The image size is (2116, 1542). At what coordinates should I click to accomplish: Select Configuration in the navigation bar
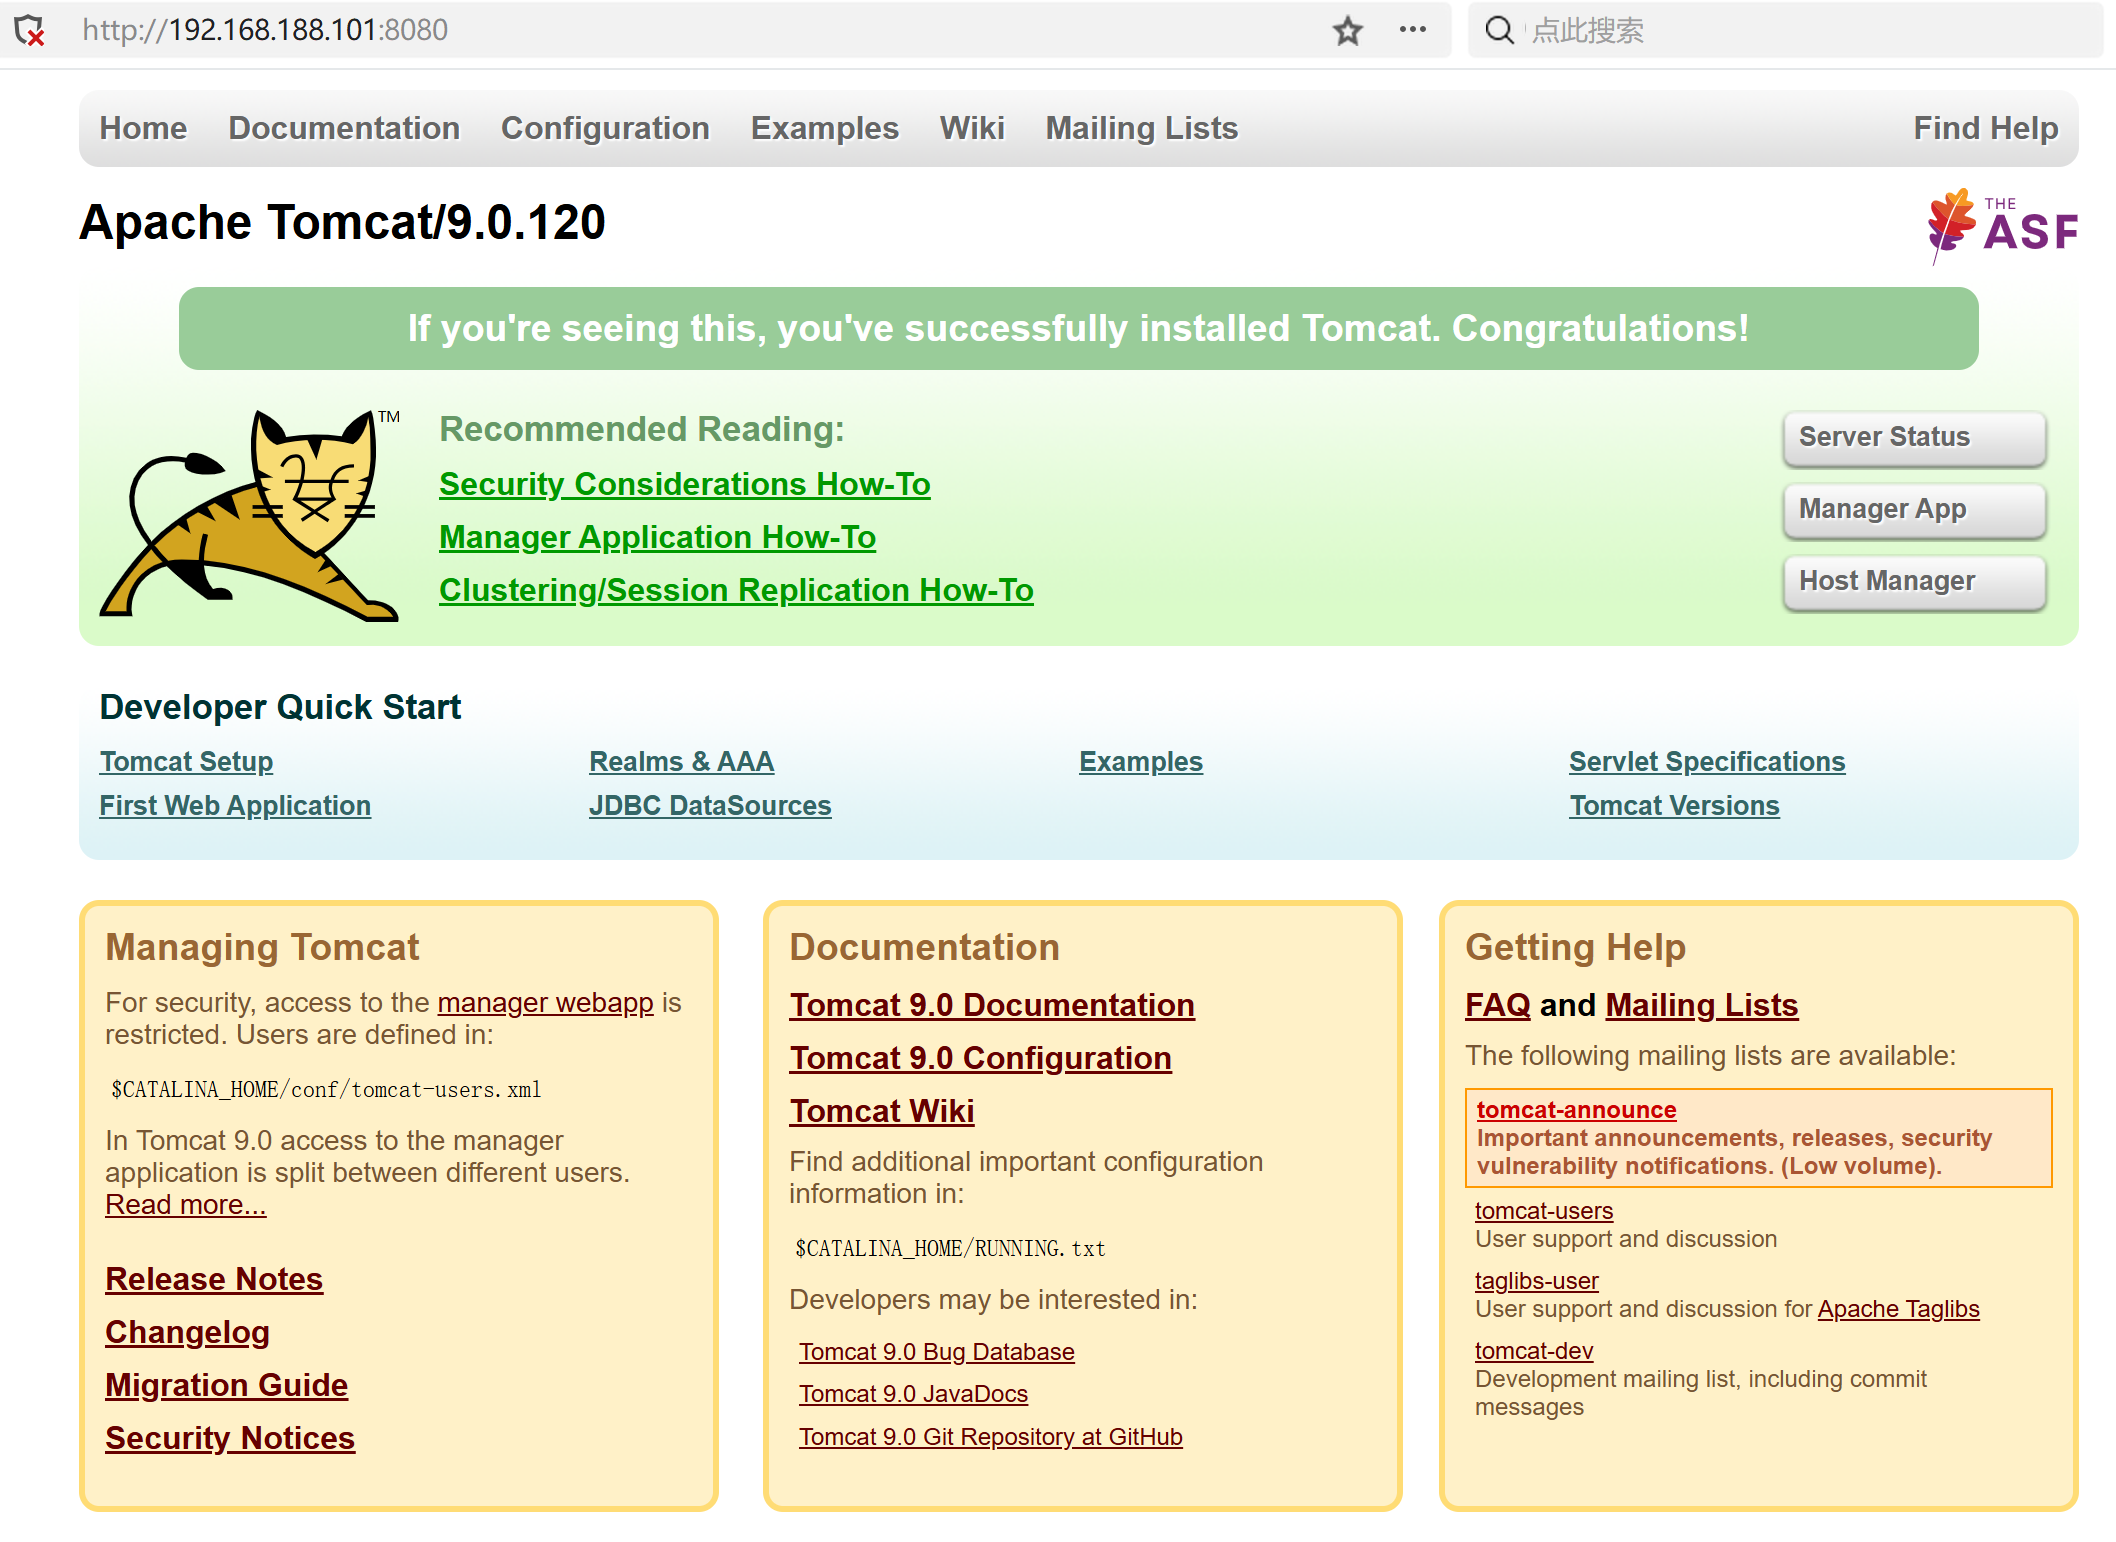[x=605, y=128]
